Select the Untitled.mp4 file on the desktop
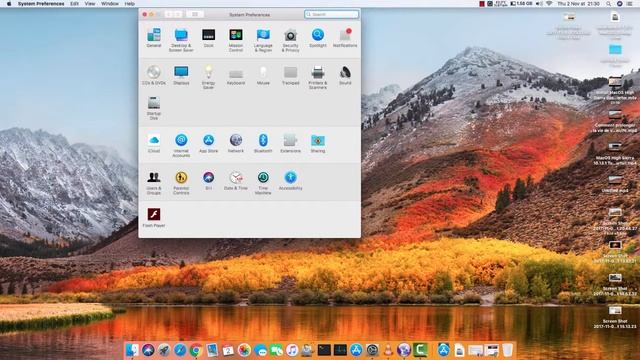 (x=615, y=183)
